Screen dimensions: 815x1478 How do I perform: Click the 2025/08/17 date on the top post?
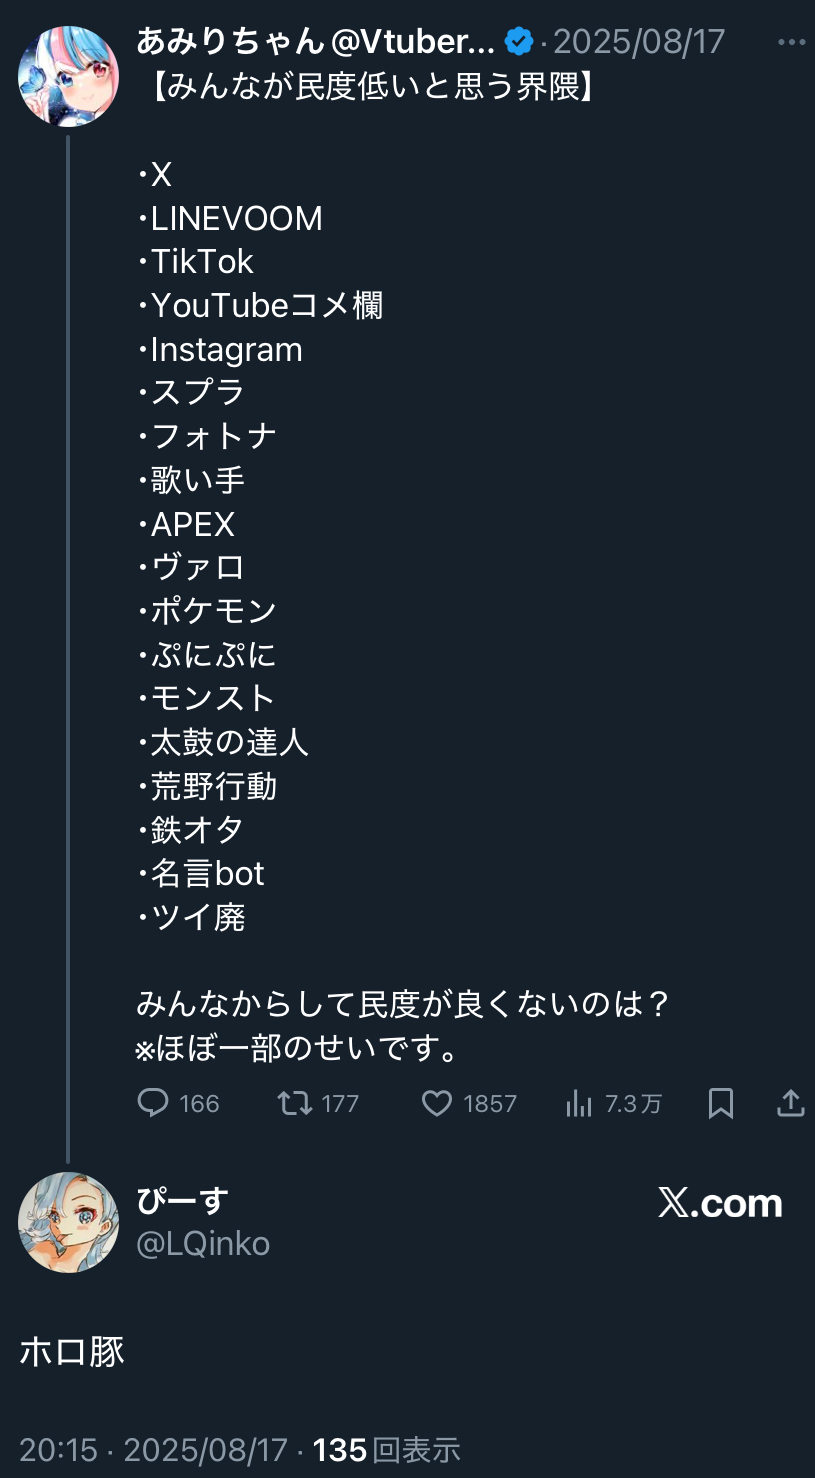[x=639, y=42]
